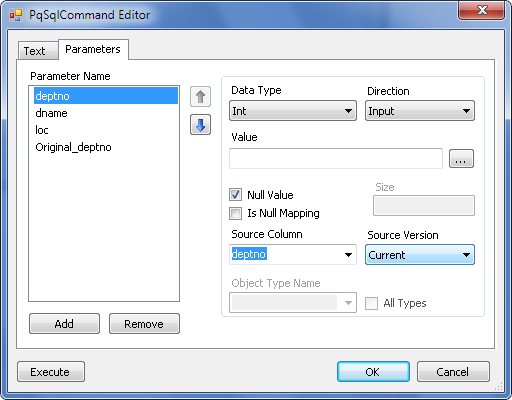
Task: Remove the selected parameter
Action: pyautogui.click(x=144, y=324)
